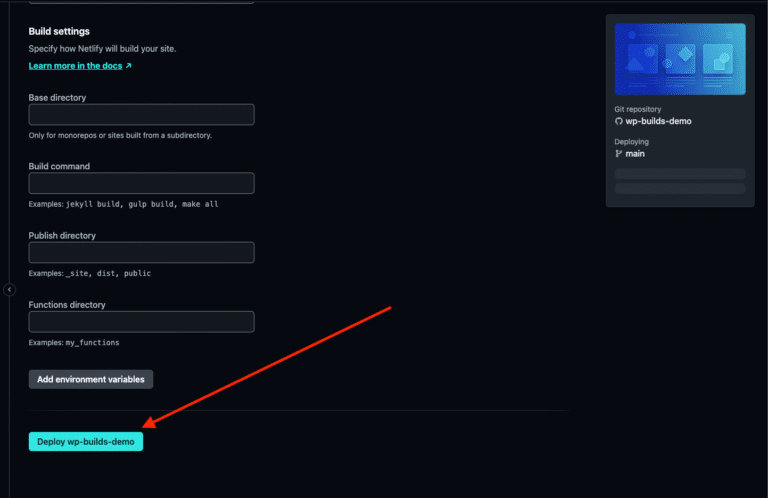Viewport: 768px width, 498px height.
Task: Click the first loading placeholder bar
Action: (x=680, y=174)
